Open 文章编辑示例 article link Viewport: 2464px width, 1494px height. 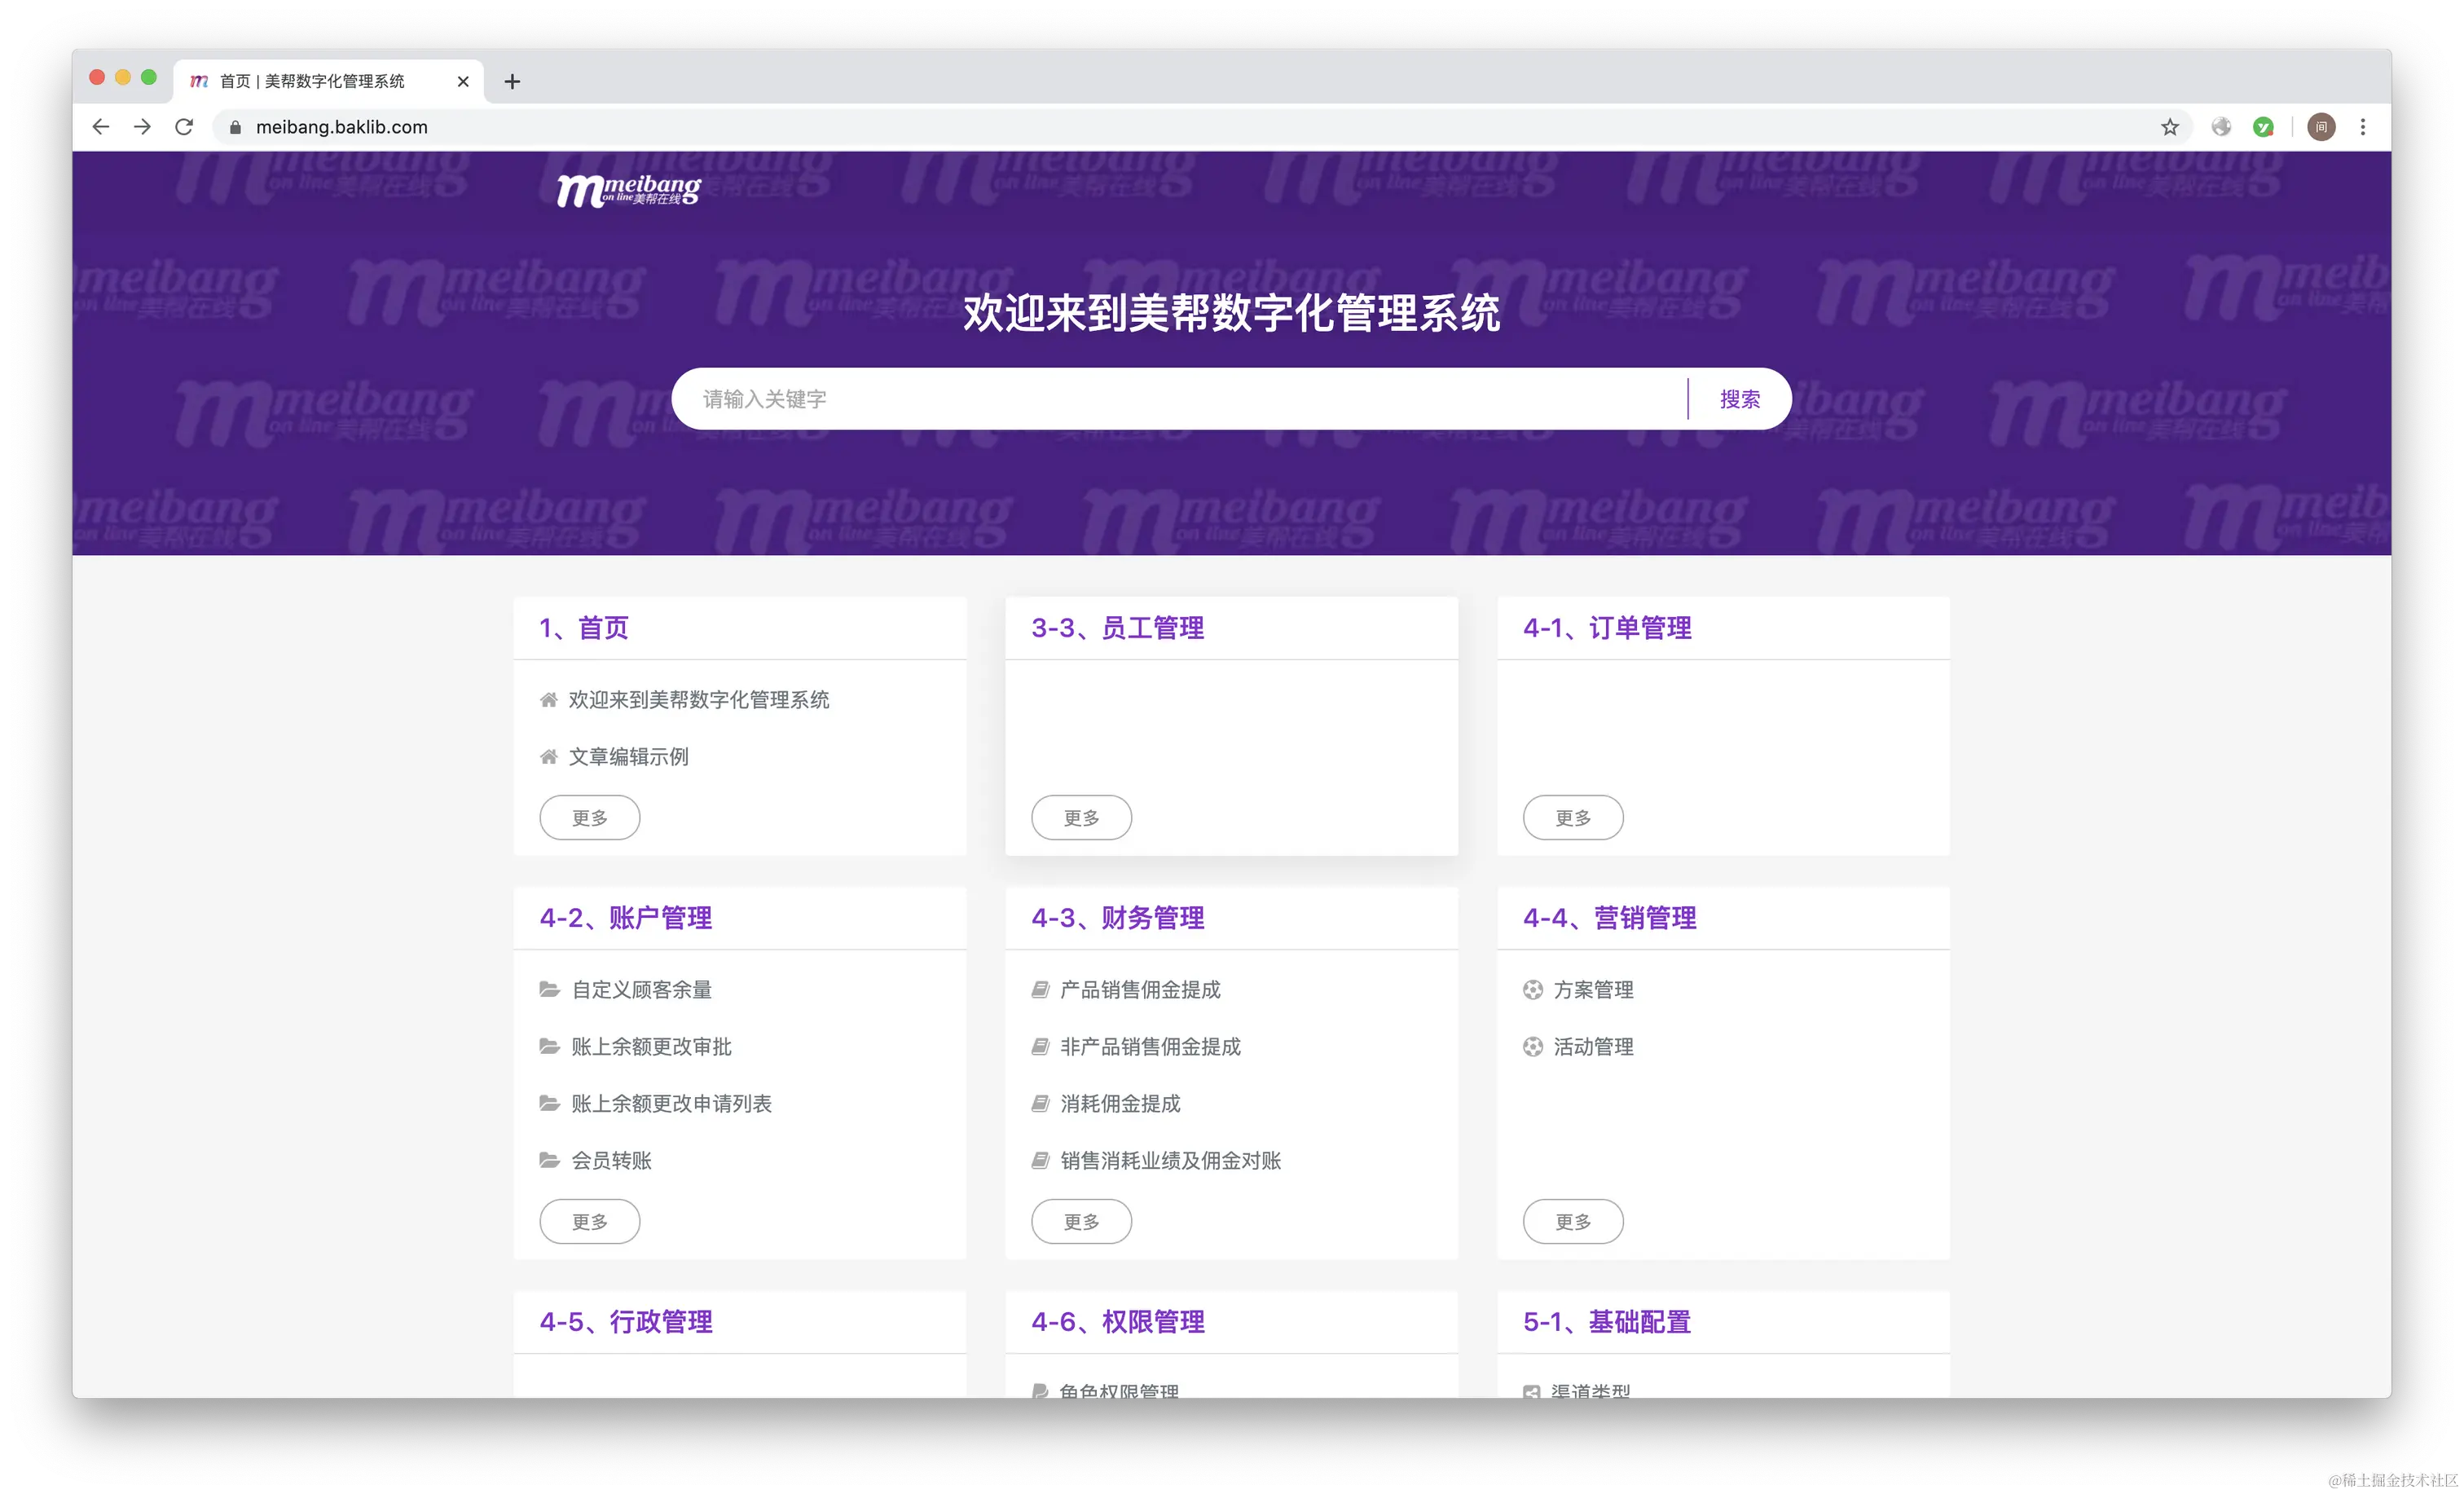coord(628,757)
